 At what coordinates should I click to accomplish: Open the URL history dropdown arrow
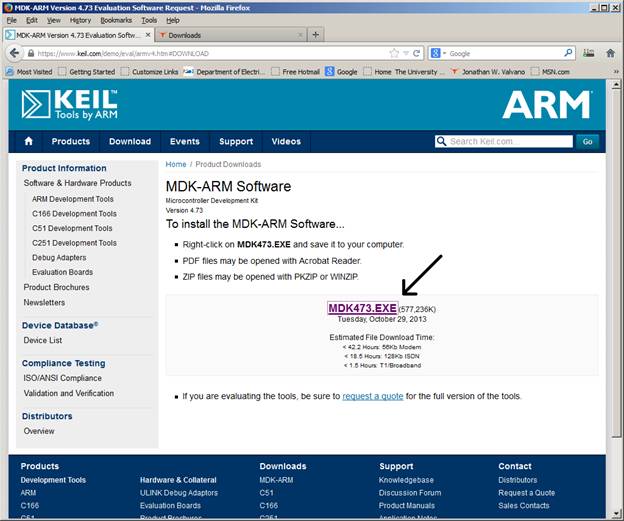click(x=406, y=53)
